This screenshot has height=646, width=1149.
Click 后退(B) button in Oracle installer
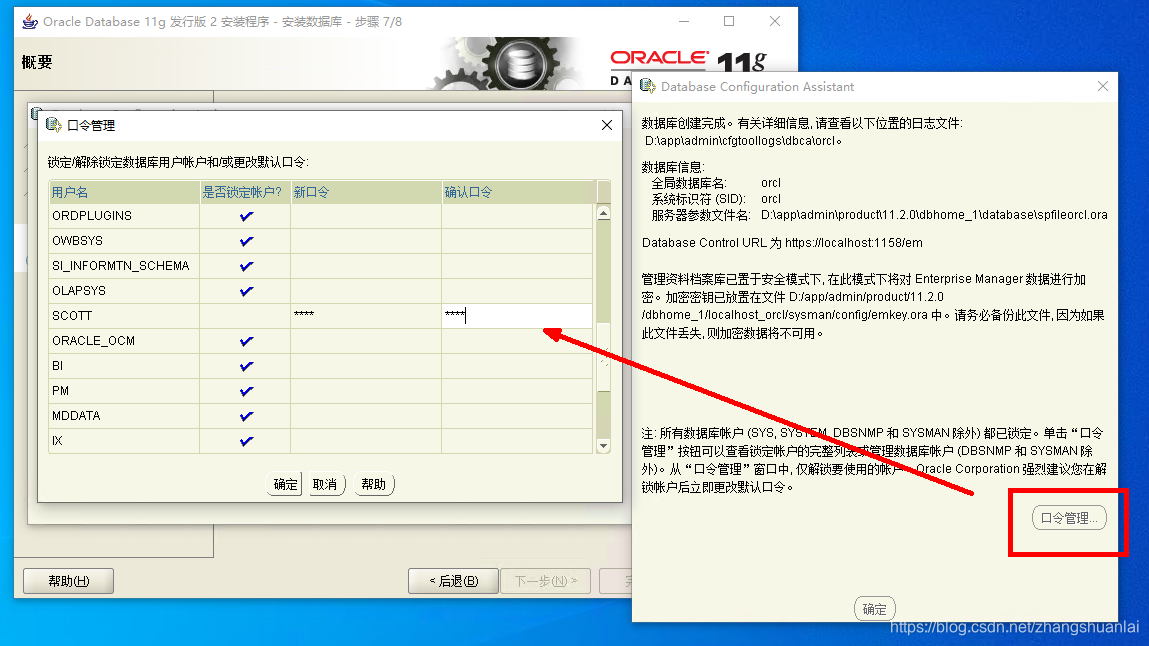pyautogui.click(x=454, y=581)
